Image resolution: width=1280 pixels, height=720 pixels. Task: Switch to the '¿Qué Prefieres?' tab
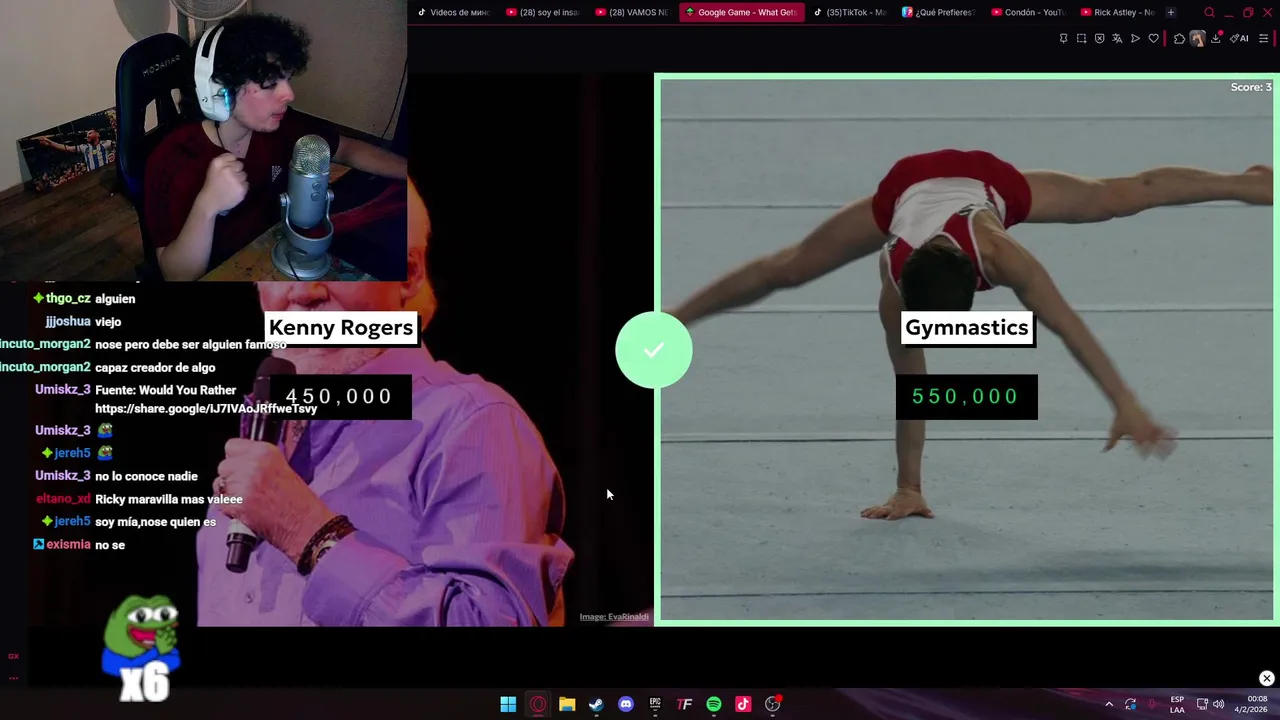tap(938, 12)
